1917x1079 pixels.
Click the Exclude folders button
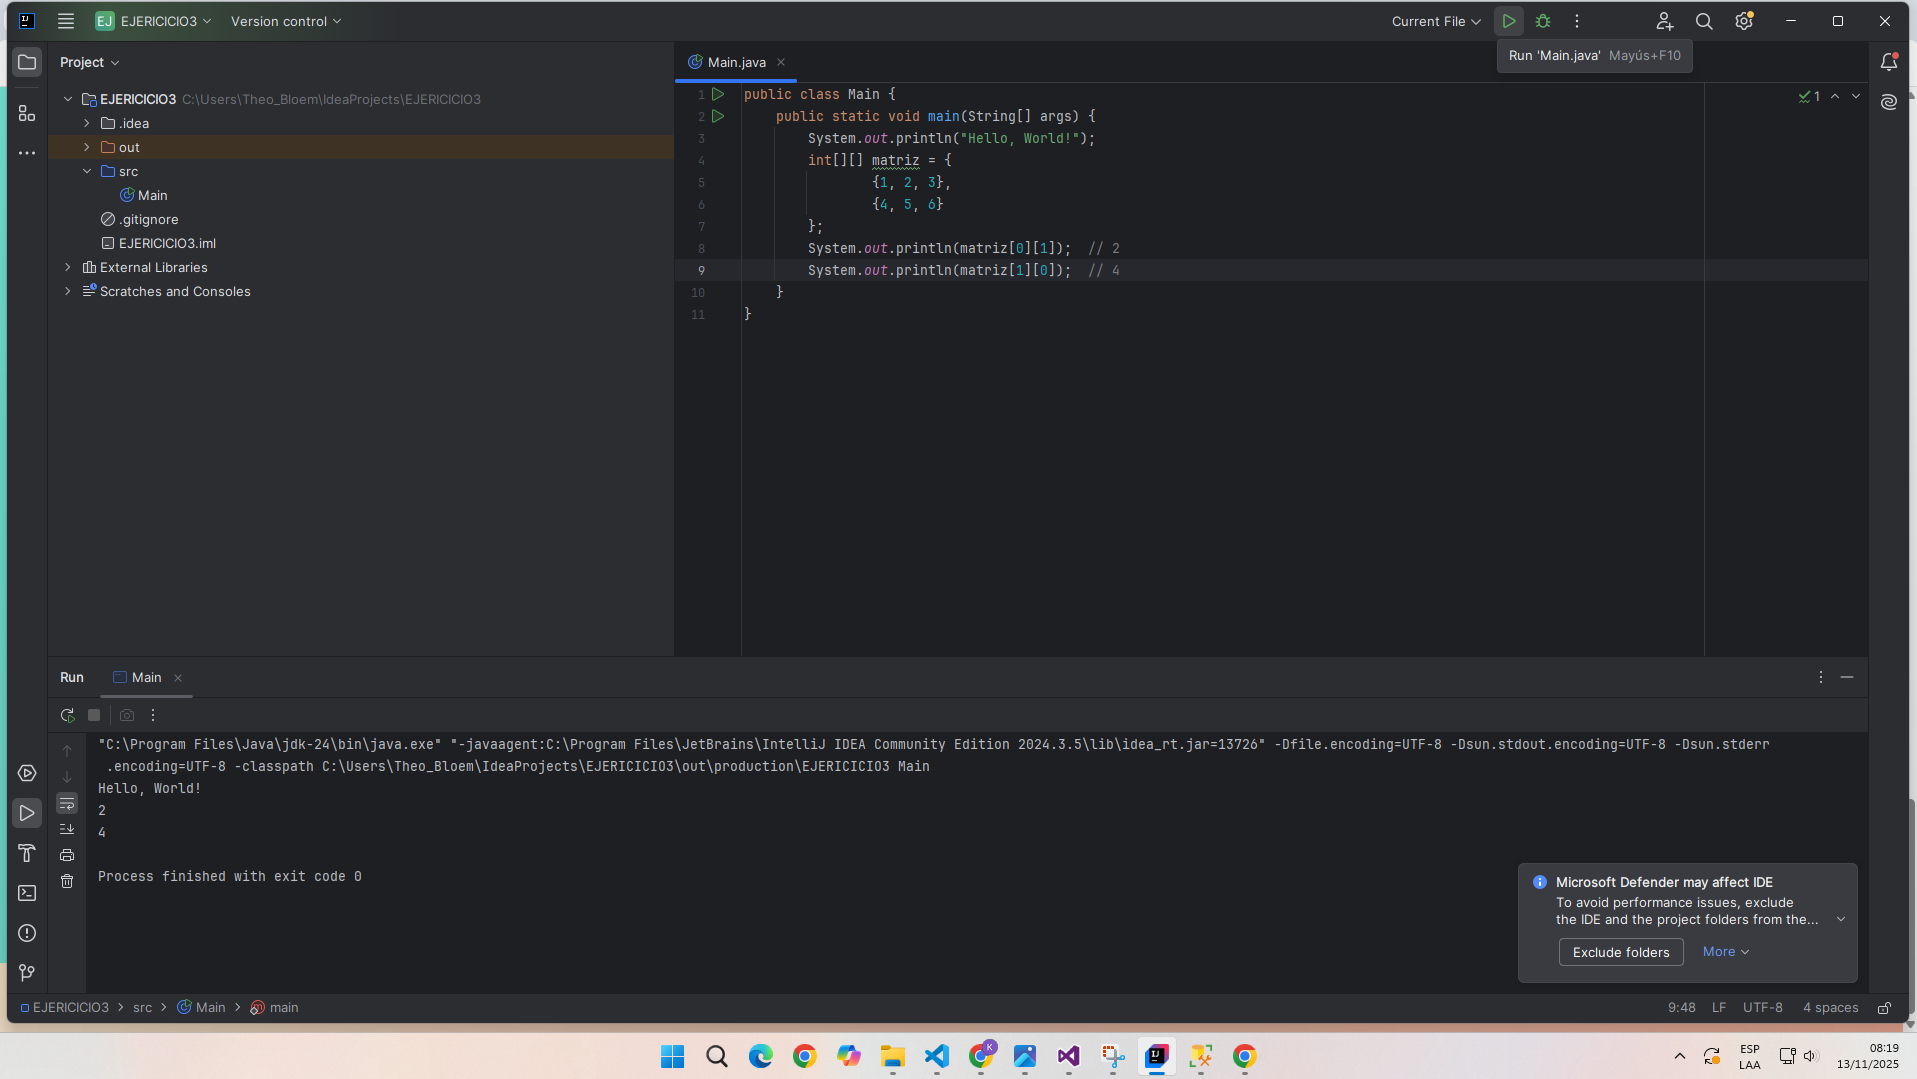pyautogui.click(x=1620, y=952)
